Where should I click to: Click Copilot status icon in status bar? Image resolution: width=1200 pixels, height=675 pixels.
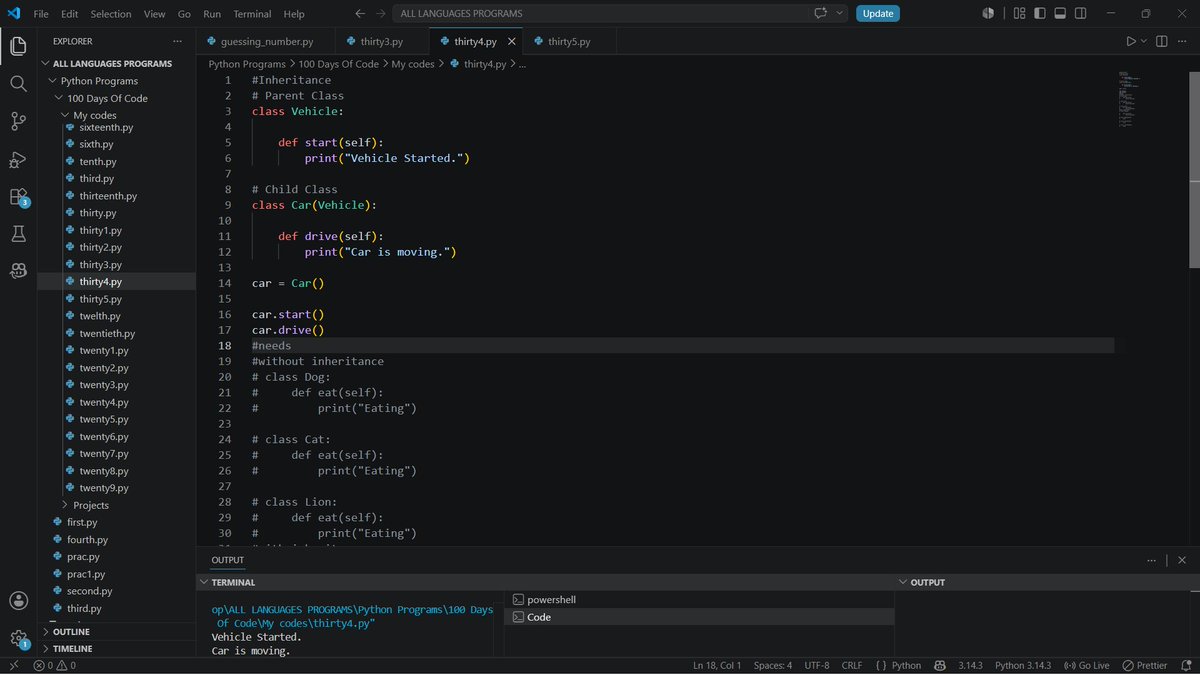940,665
